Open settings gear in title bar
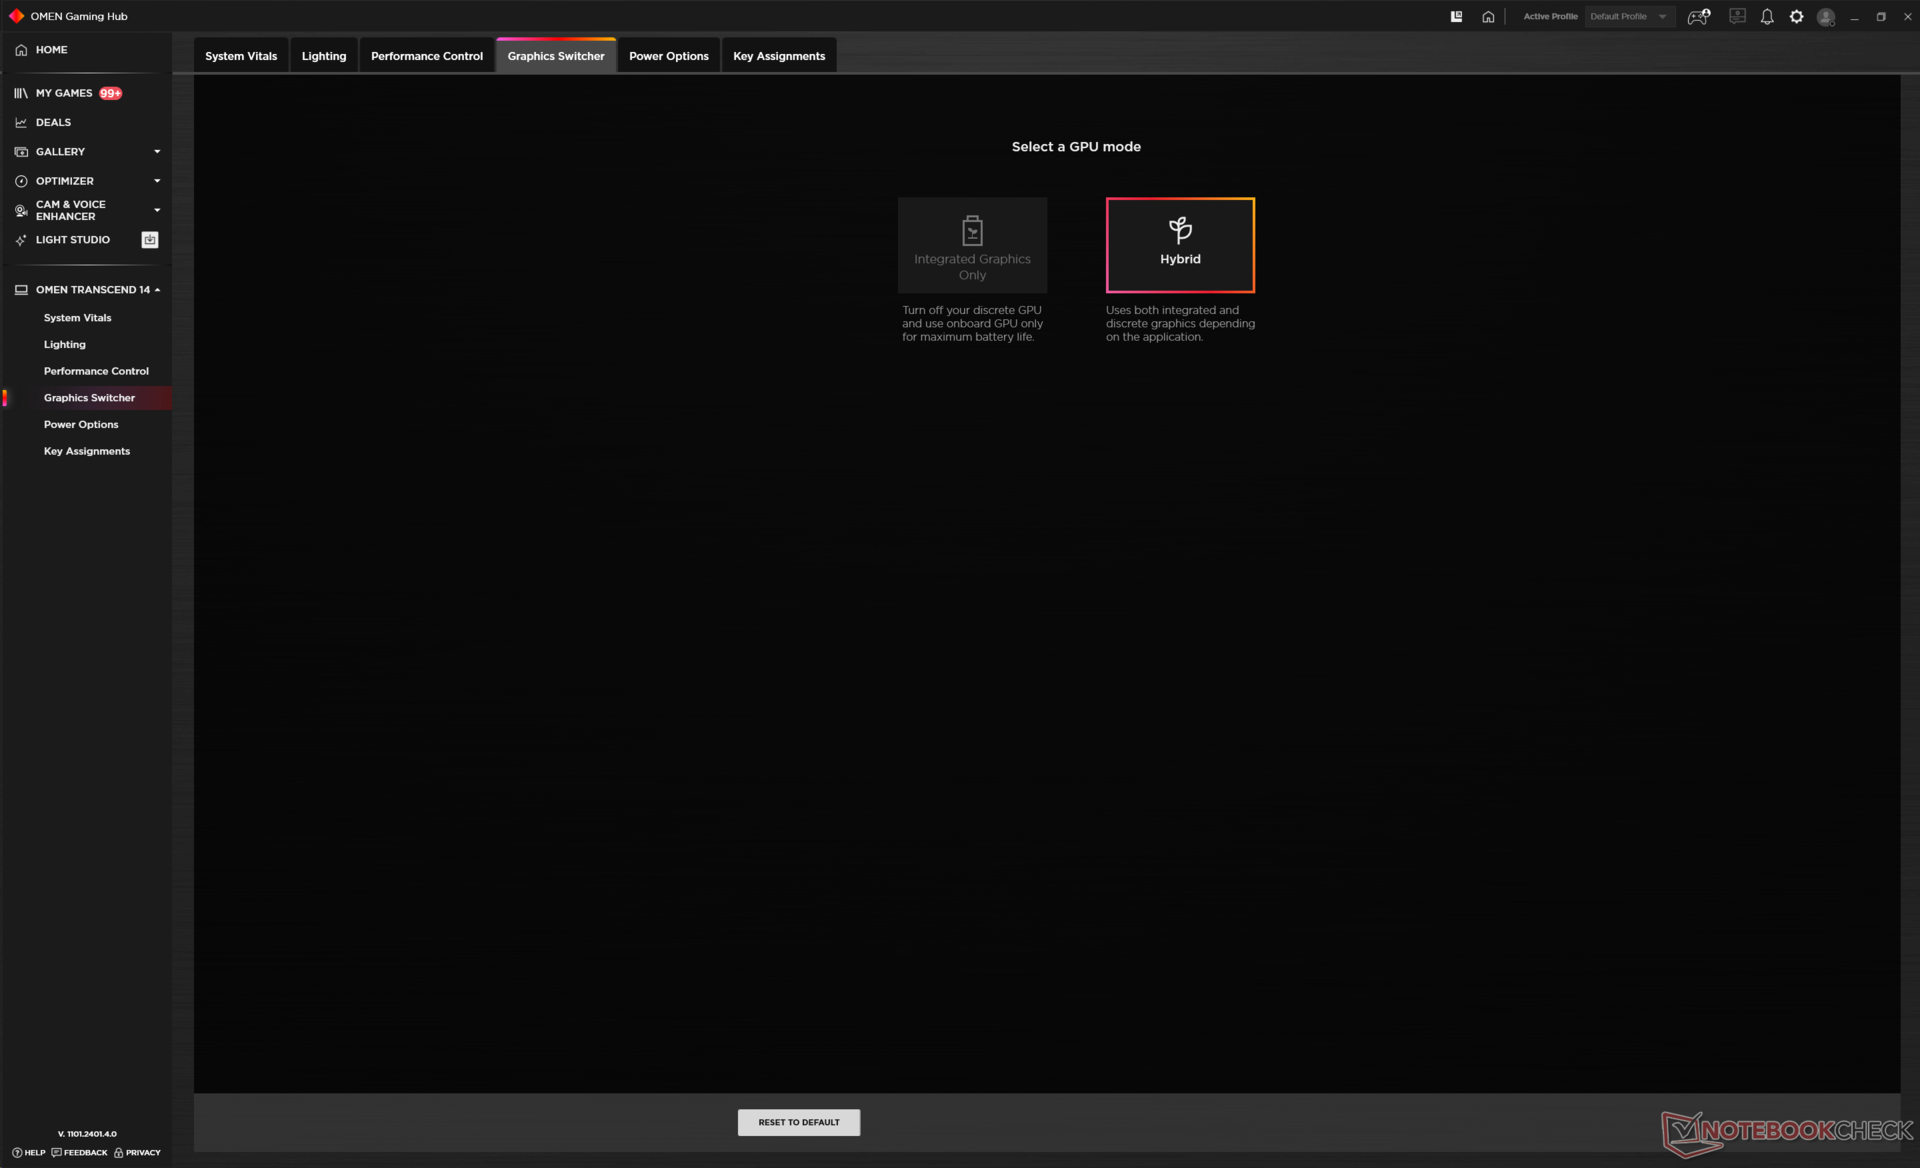The image size is (1920, 1168). [1796, 17]
